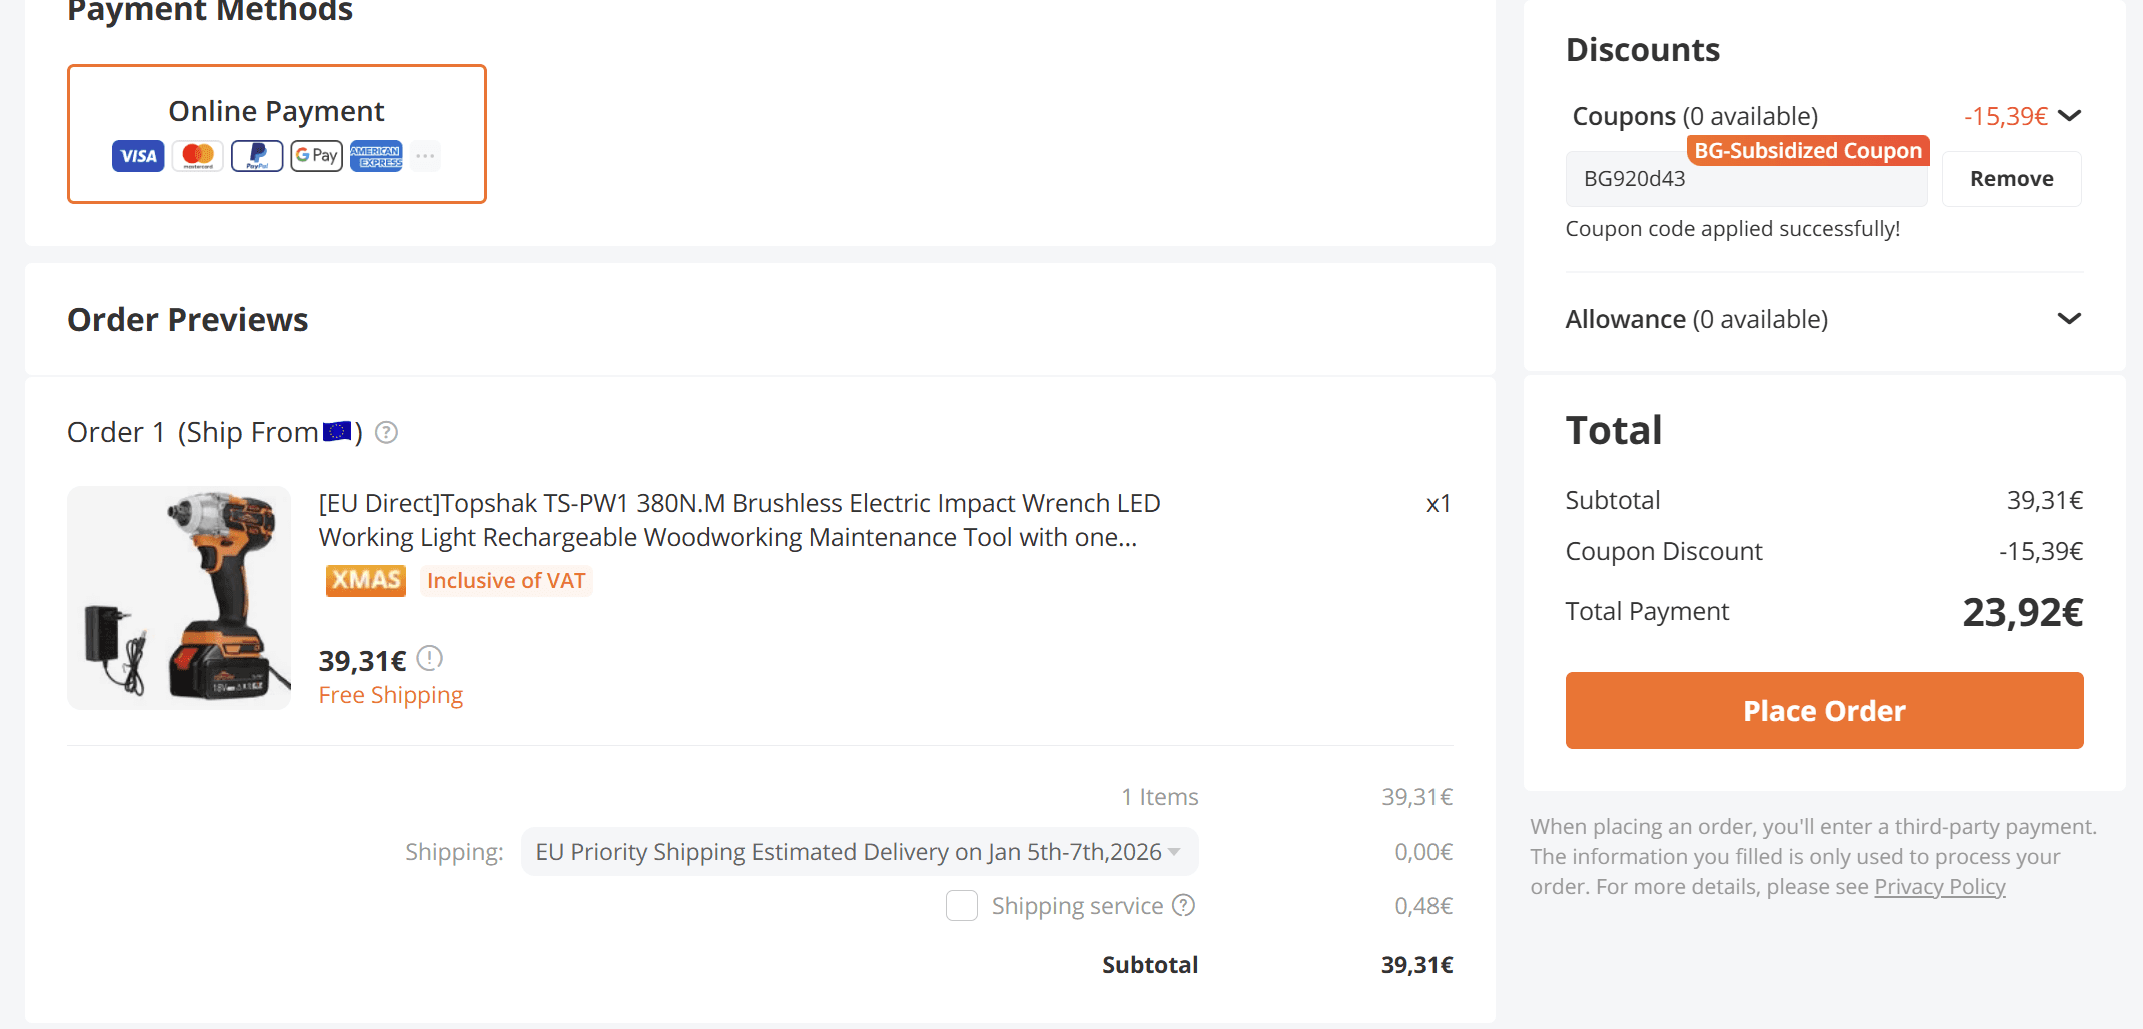2143x1029 pixels.
Task: Open the impact wrench product thumbnail
Action: coord(179,598)
